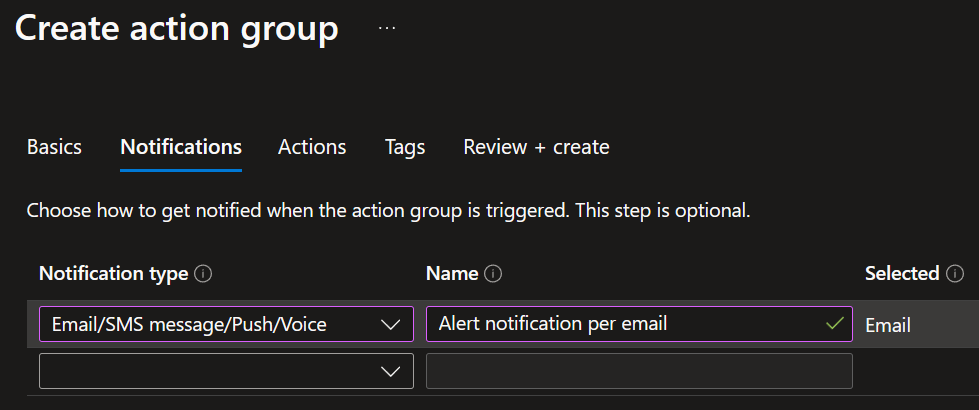
Task: Click the 'Selected' column header label
Action: (x=902, y=274)
